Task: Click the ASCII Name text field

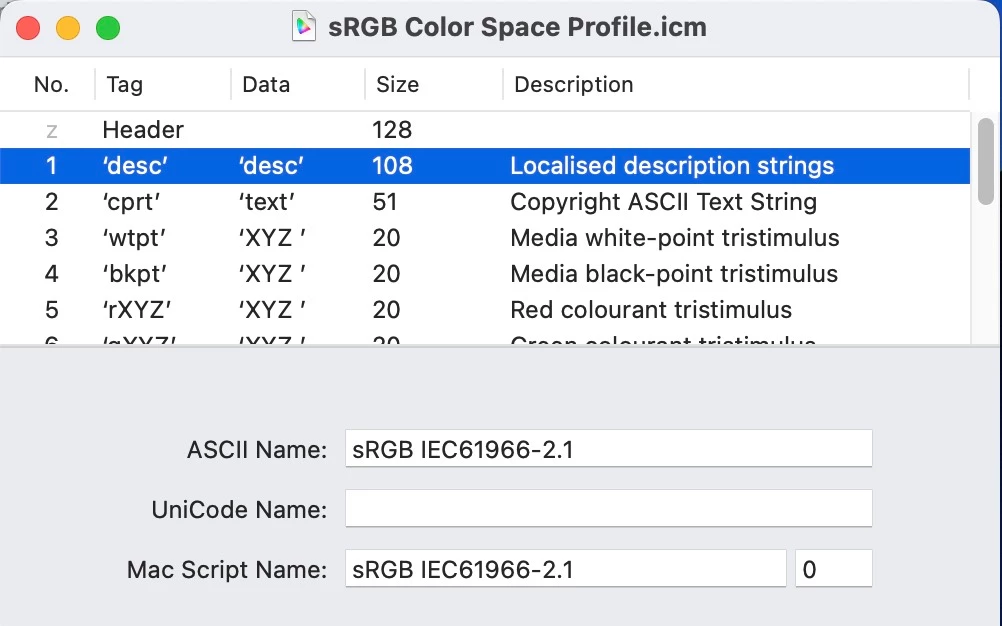Action: coord(608,449)
